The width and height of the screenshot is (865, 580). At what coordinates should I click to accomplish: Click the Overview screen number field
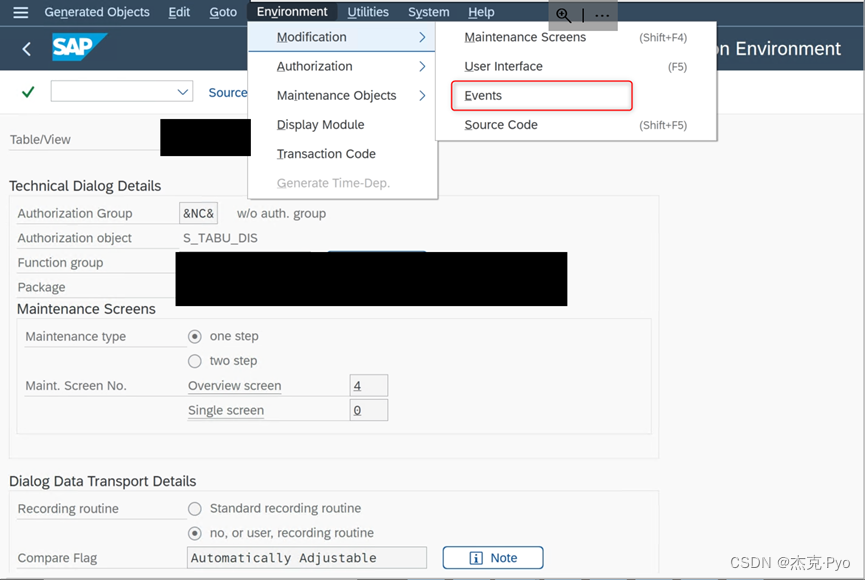[367, 386]
